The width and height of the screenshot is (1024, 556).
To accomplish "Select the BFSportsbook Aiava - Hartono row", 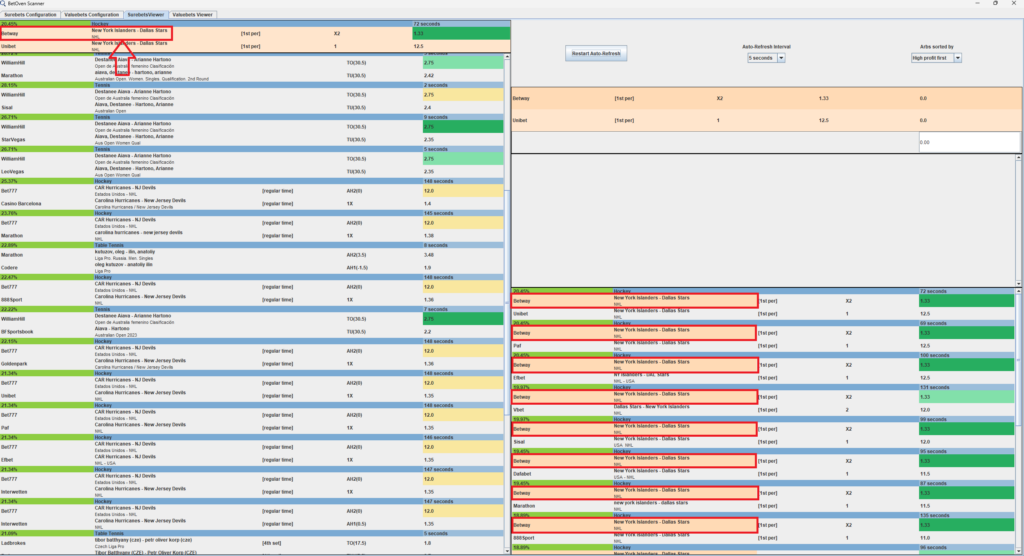I will pos(252,332).
